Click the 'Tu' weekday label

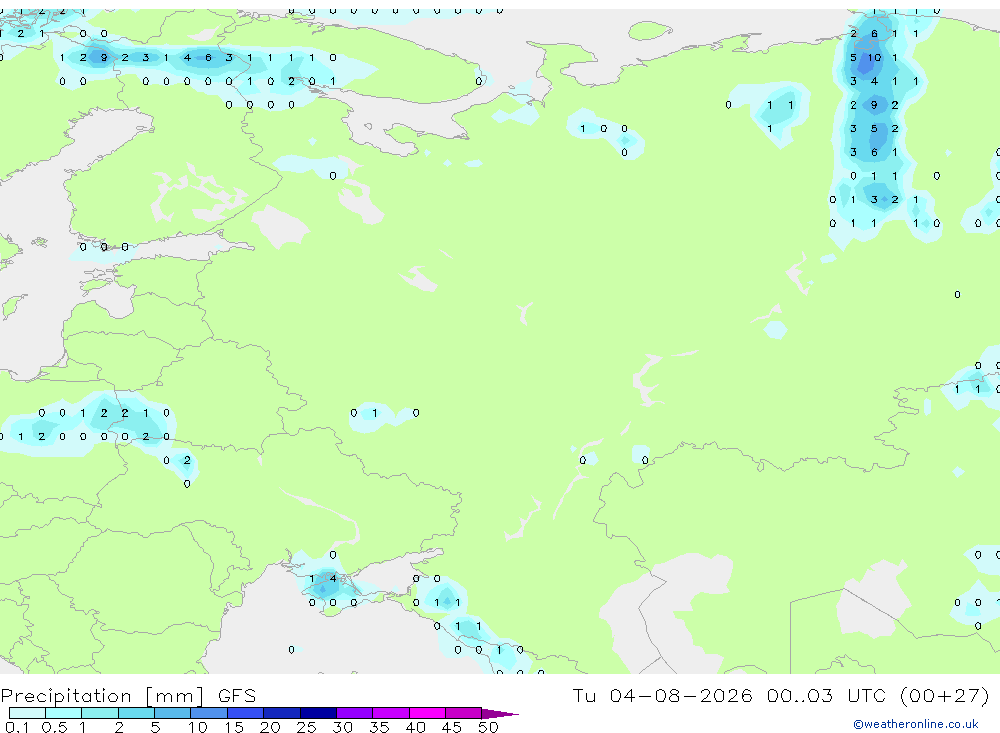(584, 695)
